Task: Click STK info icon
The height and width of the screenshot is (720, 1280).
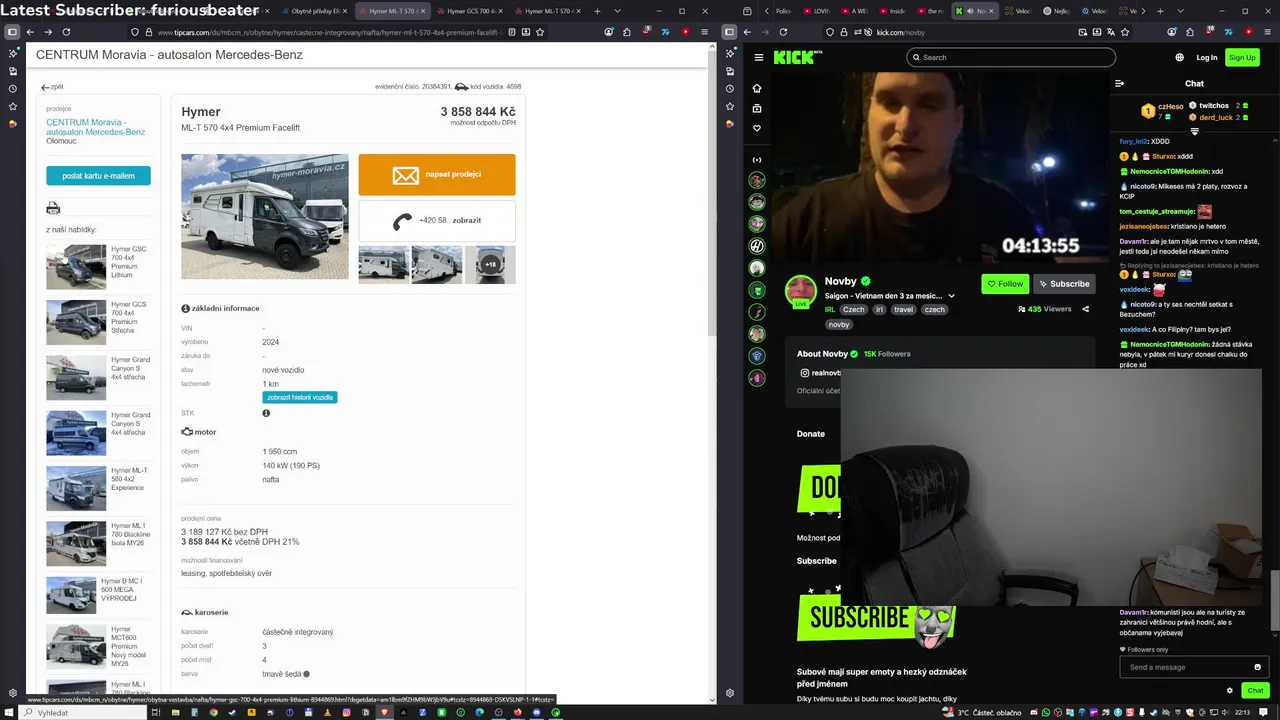Action: [x=266, y=413]
